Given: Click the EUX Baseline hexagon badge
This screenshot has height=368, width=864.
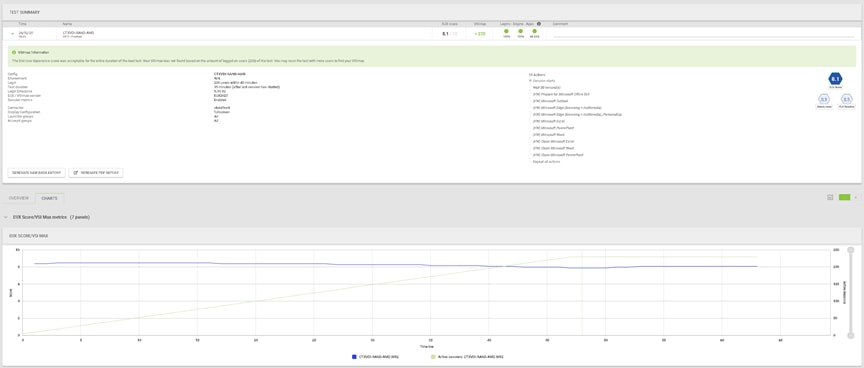Looking at the screenshot, I should (846, 100).
